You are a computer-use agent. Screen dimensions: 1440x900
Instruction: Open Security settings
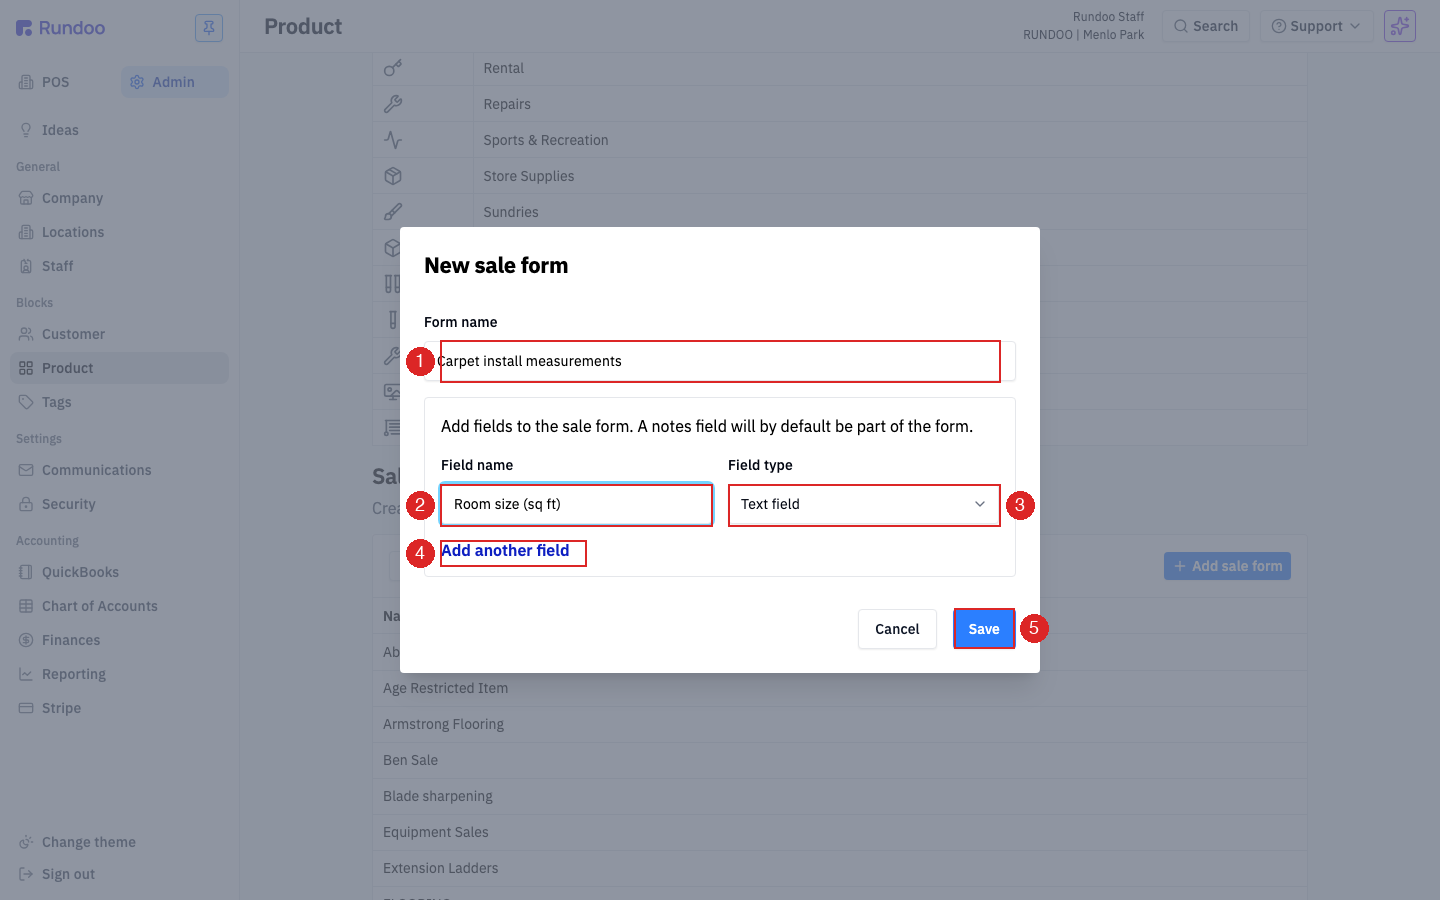click(x=119, y=504)
